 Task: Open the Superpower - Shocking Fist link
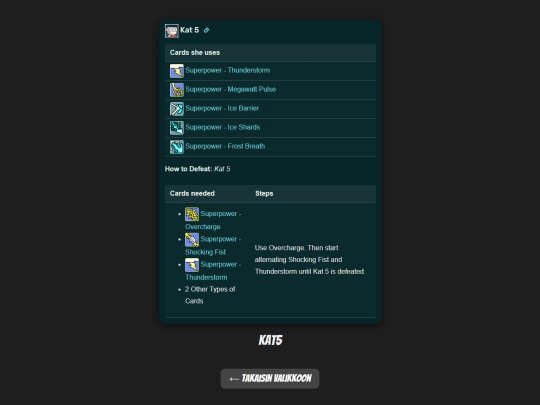point(213,246)
